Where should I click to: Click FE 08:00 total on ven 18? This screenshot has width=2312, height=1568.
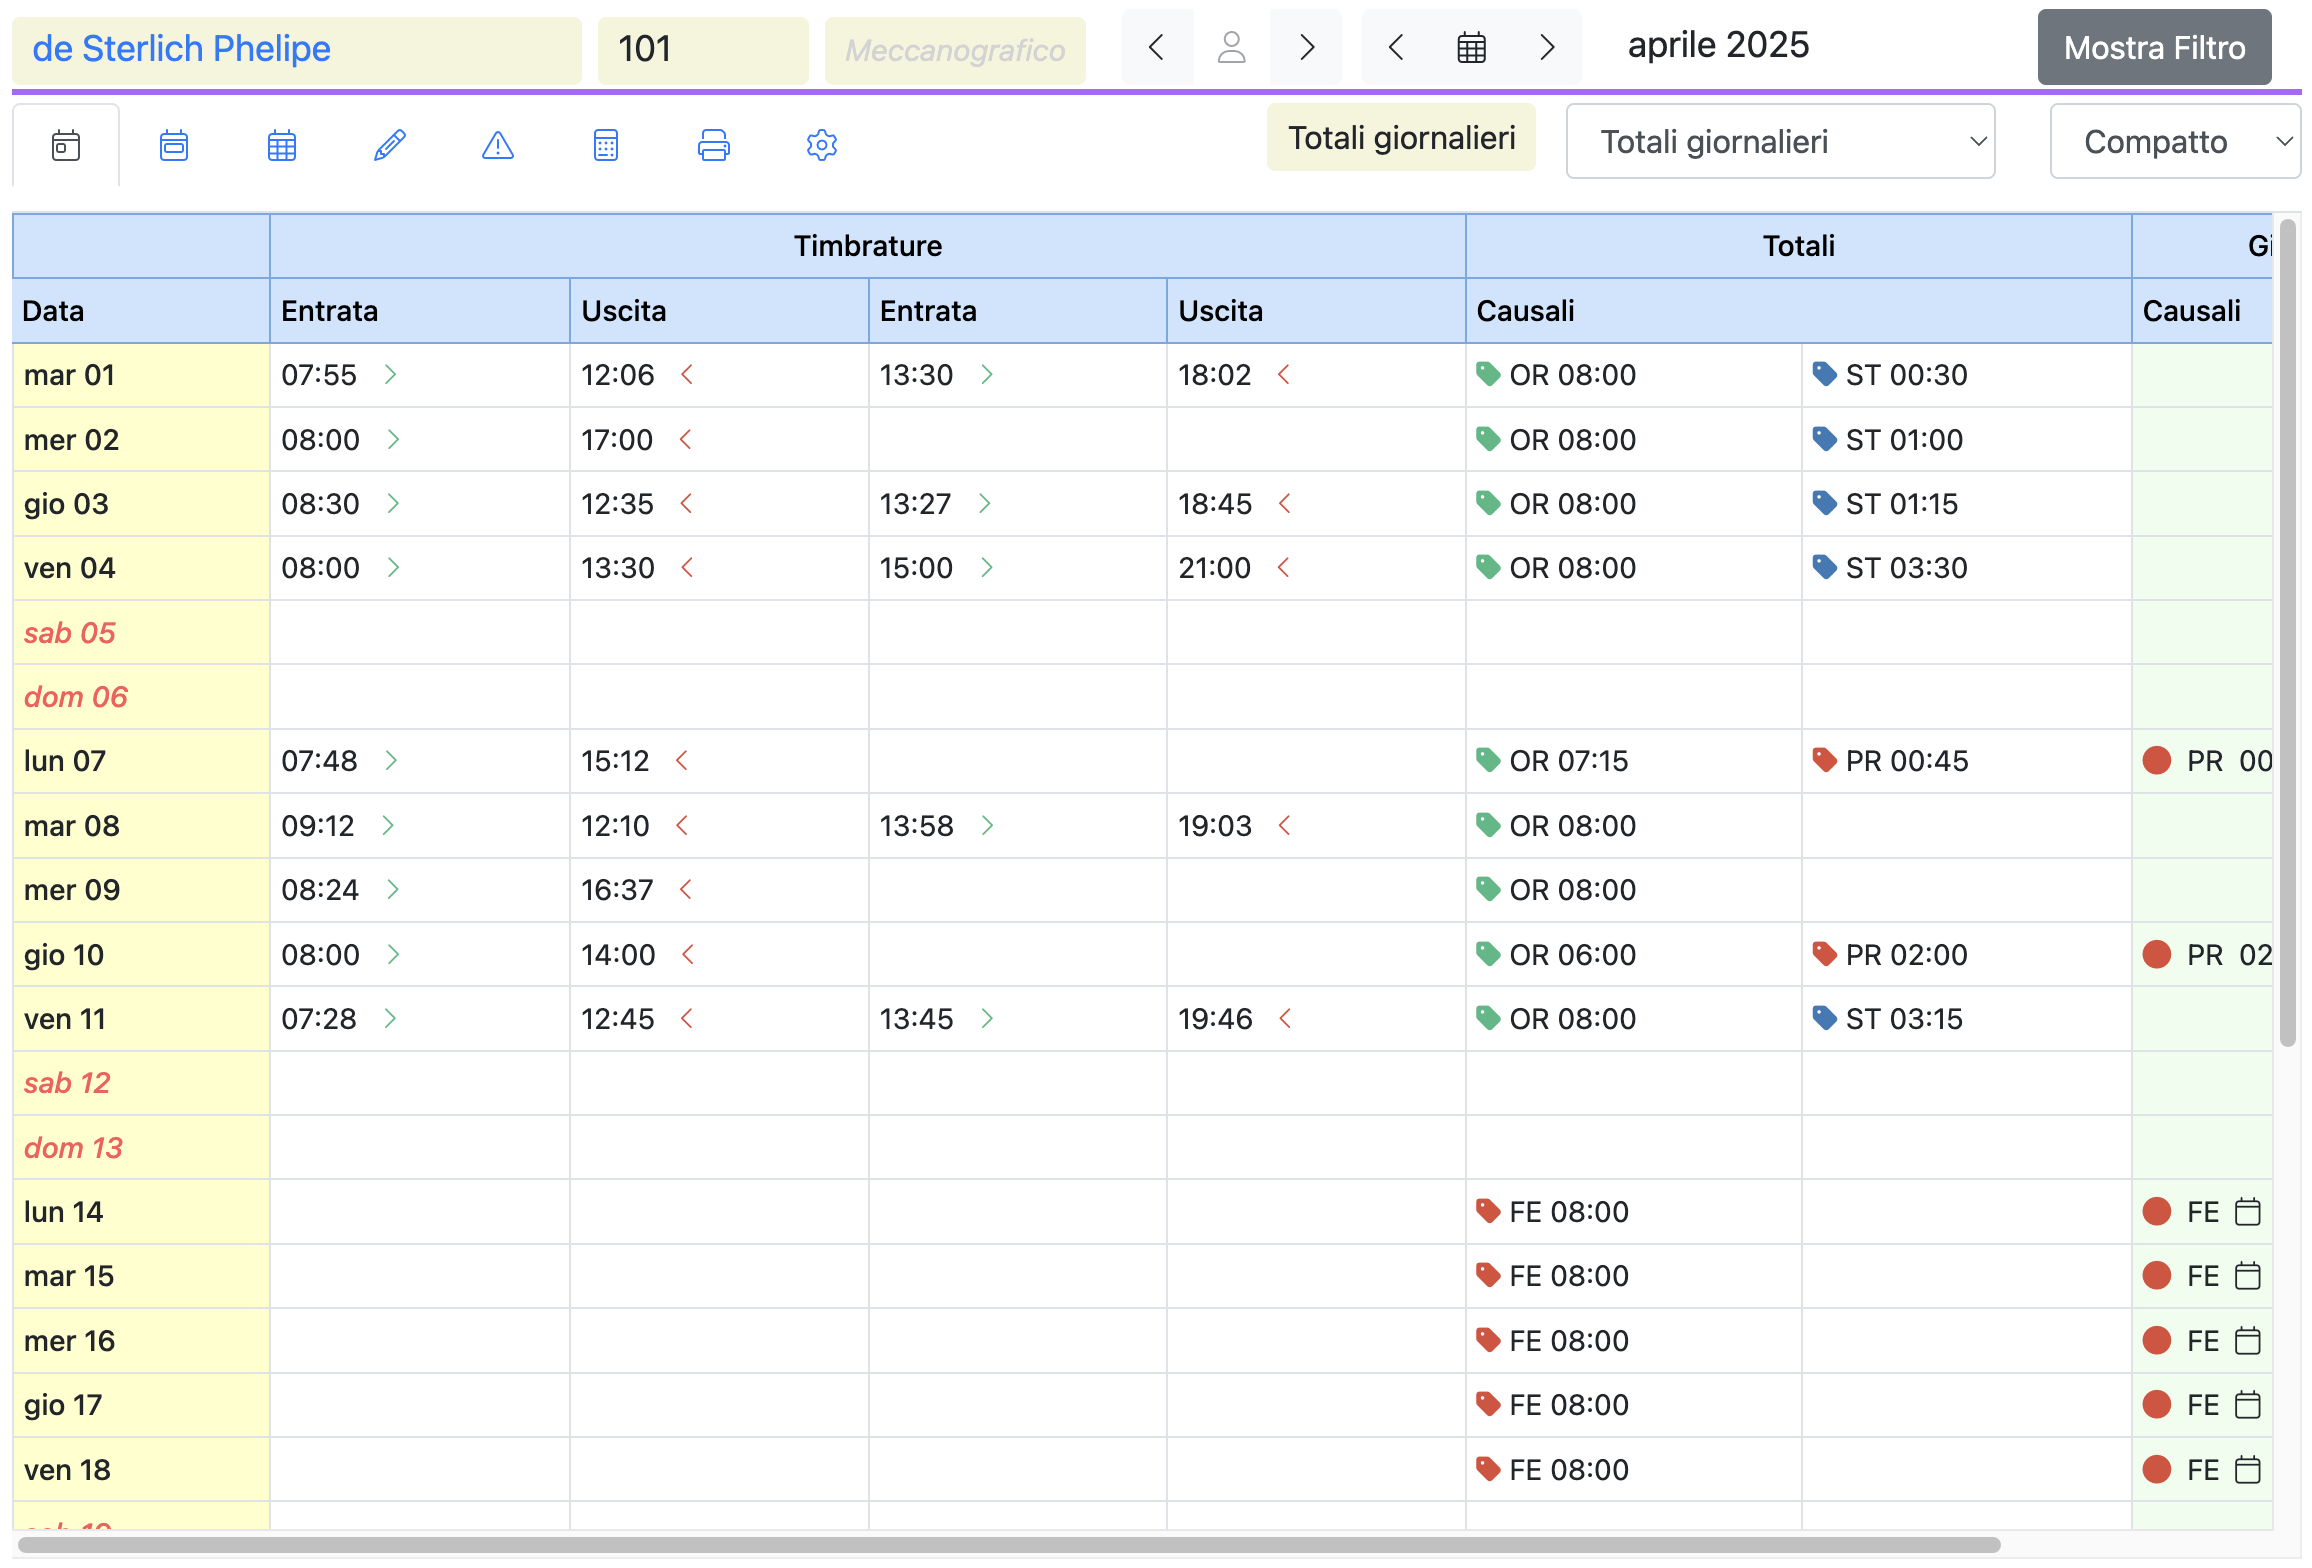(x=1569, y=1470)
